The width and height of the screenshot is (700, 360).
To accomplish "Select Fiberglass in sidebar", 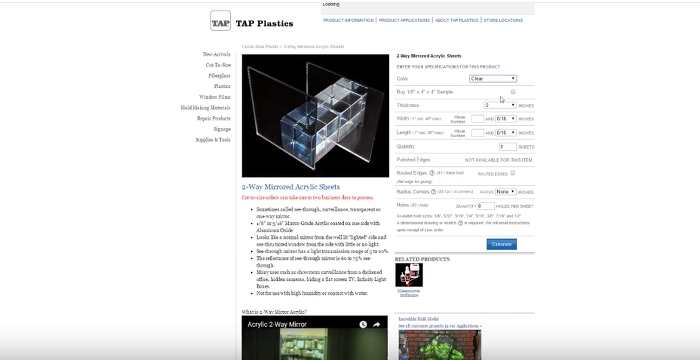I will tap(220, 75).
